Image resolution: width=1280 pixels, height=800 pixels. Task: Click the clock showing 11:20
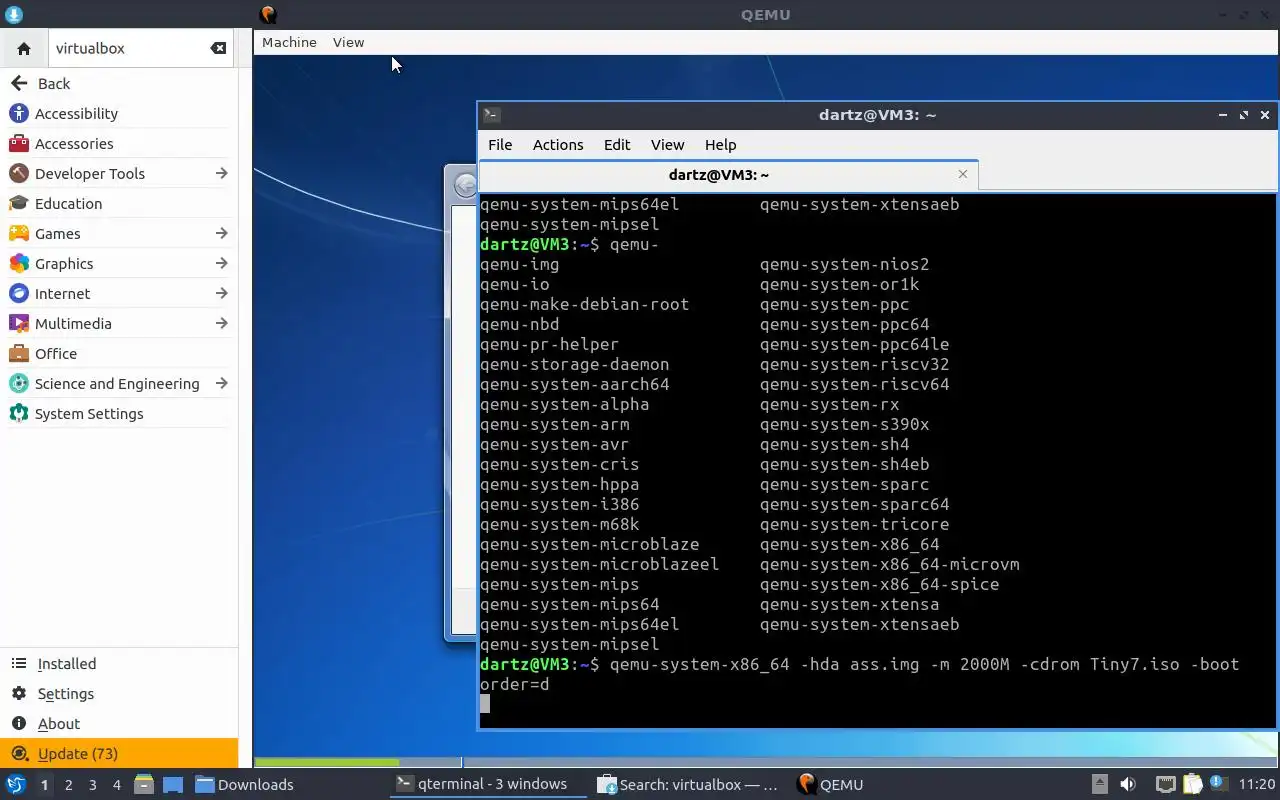click(1256, 784)
